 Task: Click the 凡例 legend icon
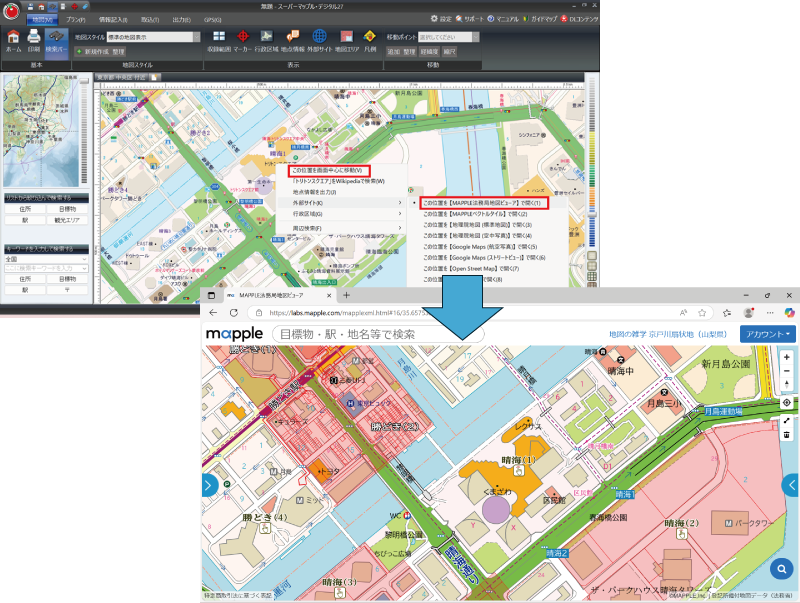pos(370,40)
